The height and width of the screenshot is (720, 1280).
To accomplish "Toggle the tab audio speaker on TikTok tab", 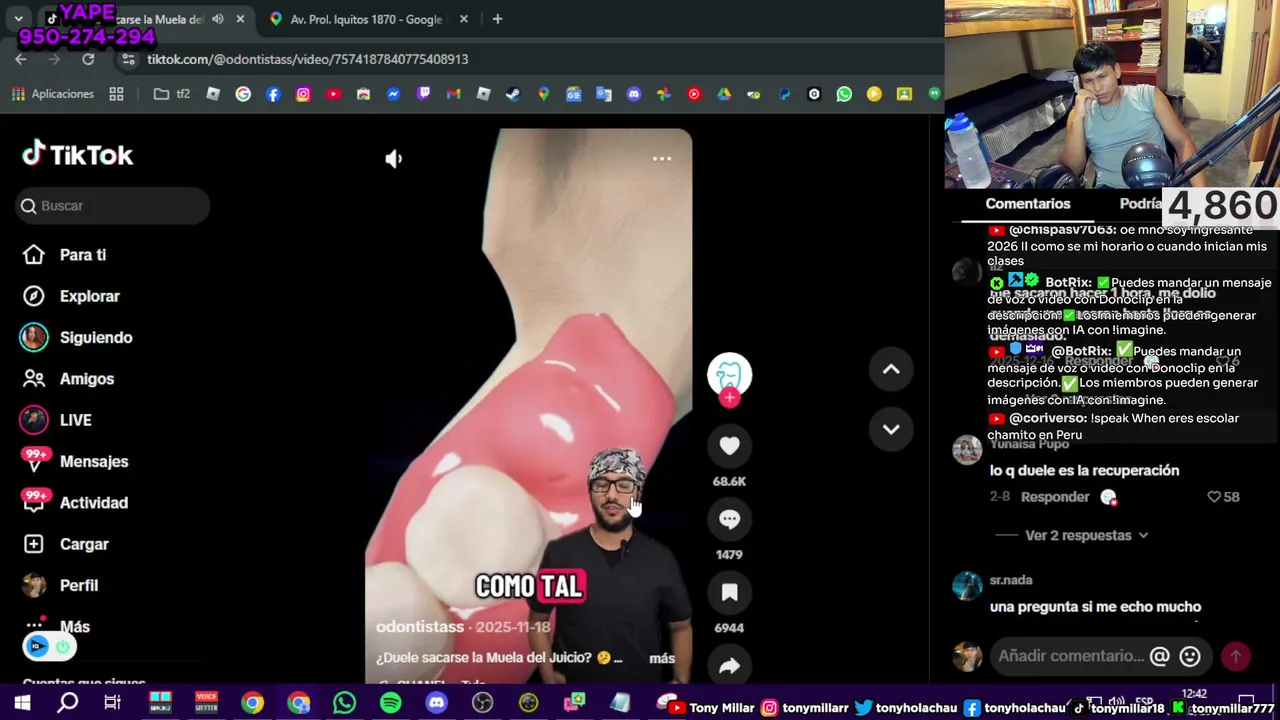I will [x=218, y=19].
